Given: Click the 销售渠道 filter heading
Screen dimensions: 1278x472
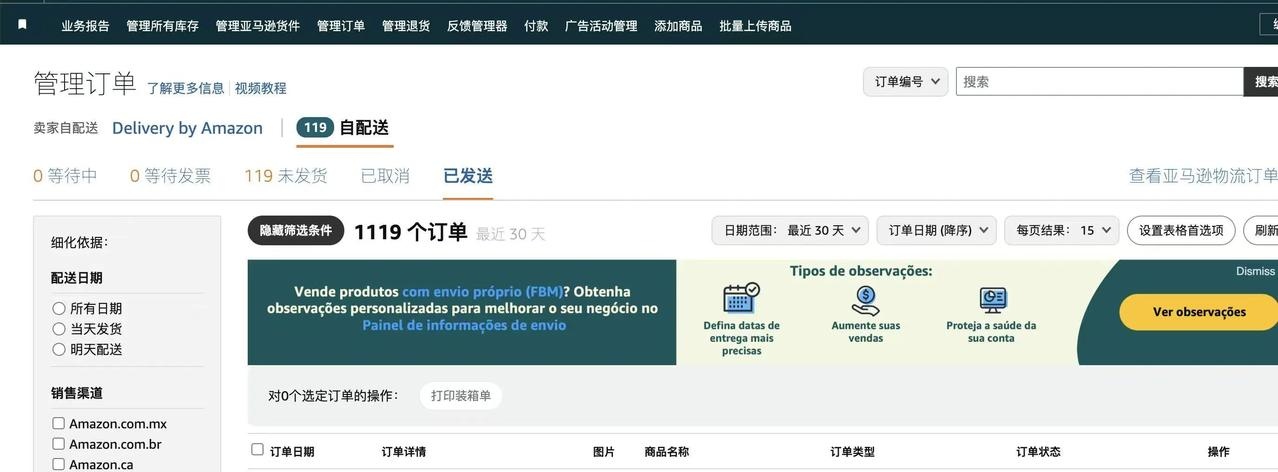Looking at the screenshot, I should click(77, 393).
